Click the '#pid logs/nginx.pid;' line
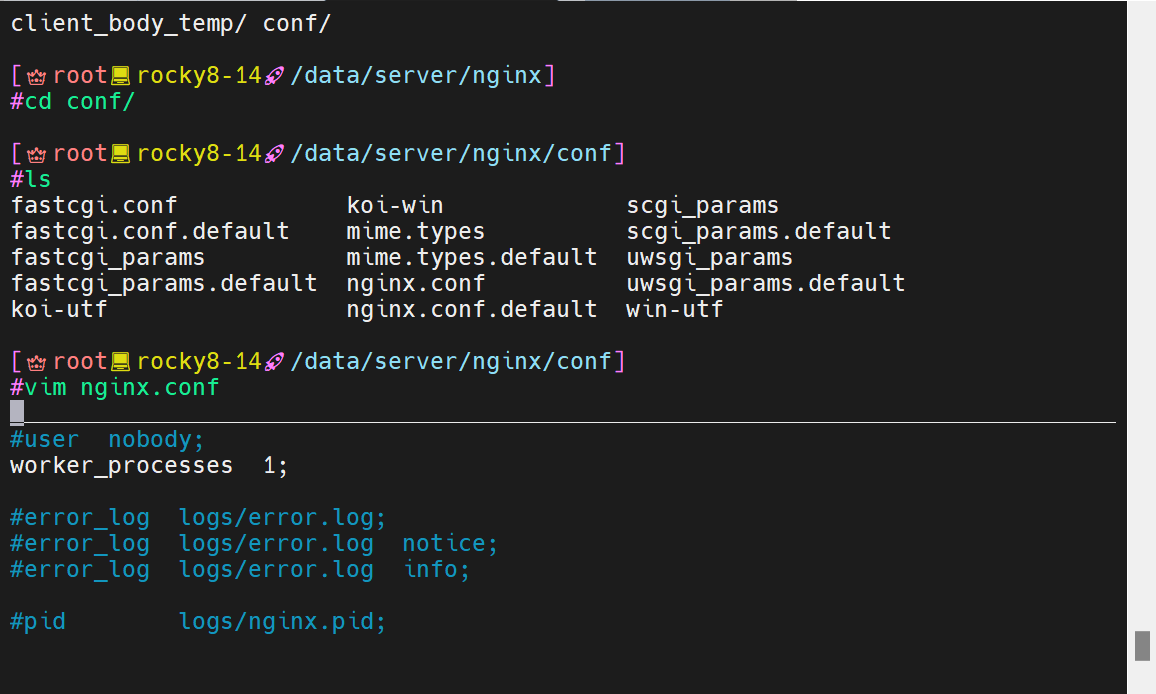This screenshot has height=694, width=1156. point(198,622)
